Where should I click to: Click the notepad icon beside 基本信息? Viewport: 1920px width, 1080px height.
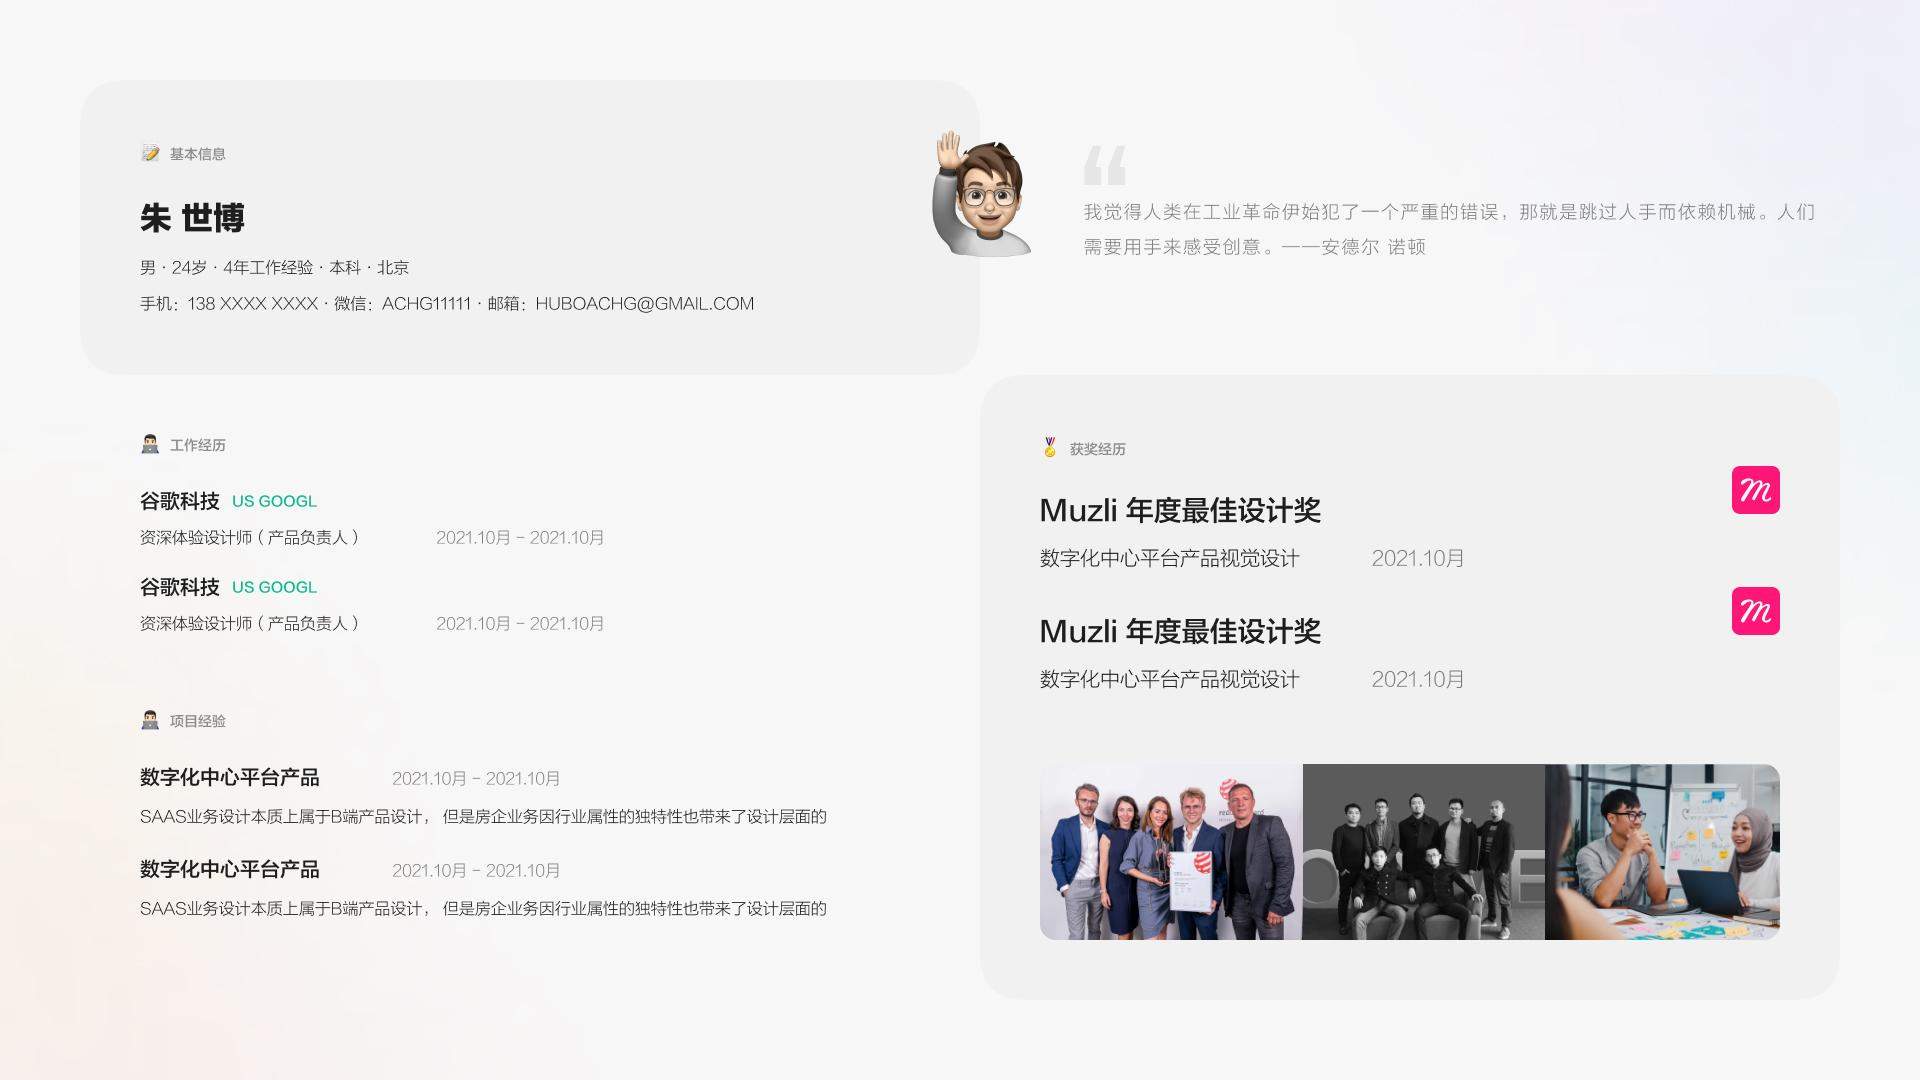(150, 153)
